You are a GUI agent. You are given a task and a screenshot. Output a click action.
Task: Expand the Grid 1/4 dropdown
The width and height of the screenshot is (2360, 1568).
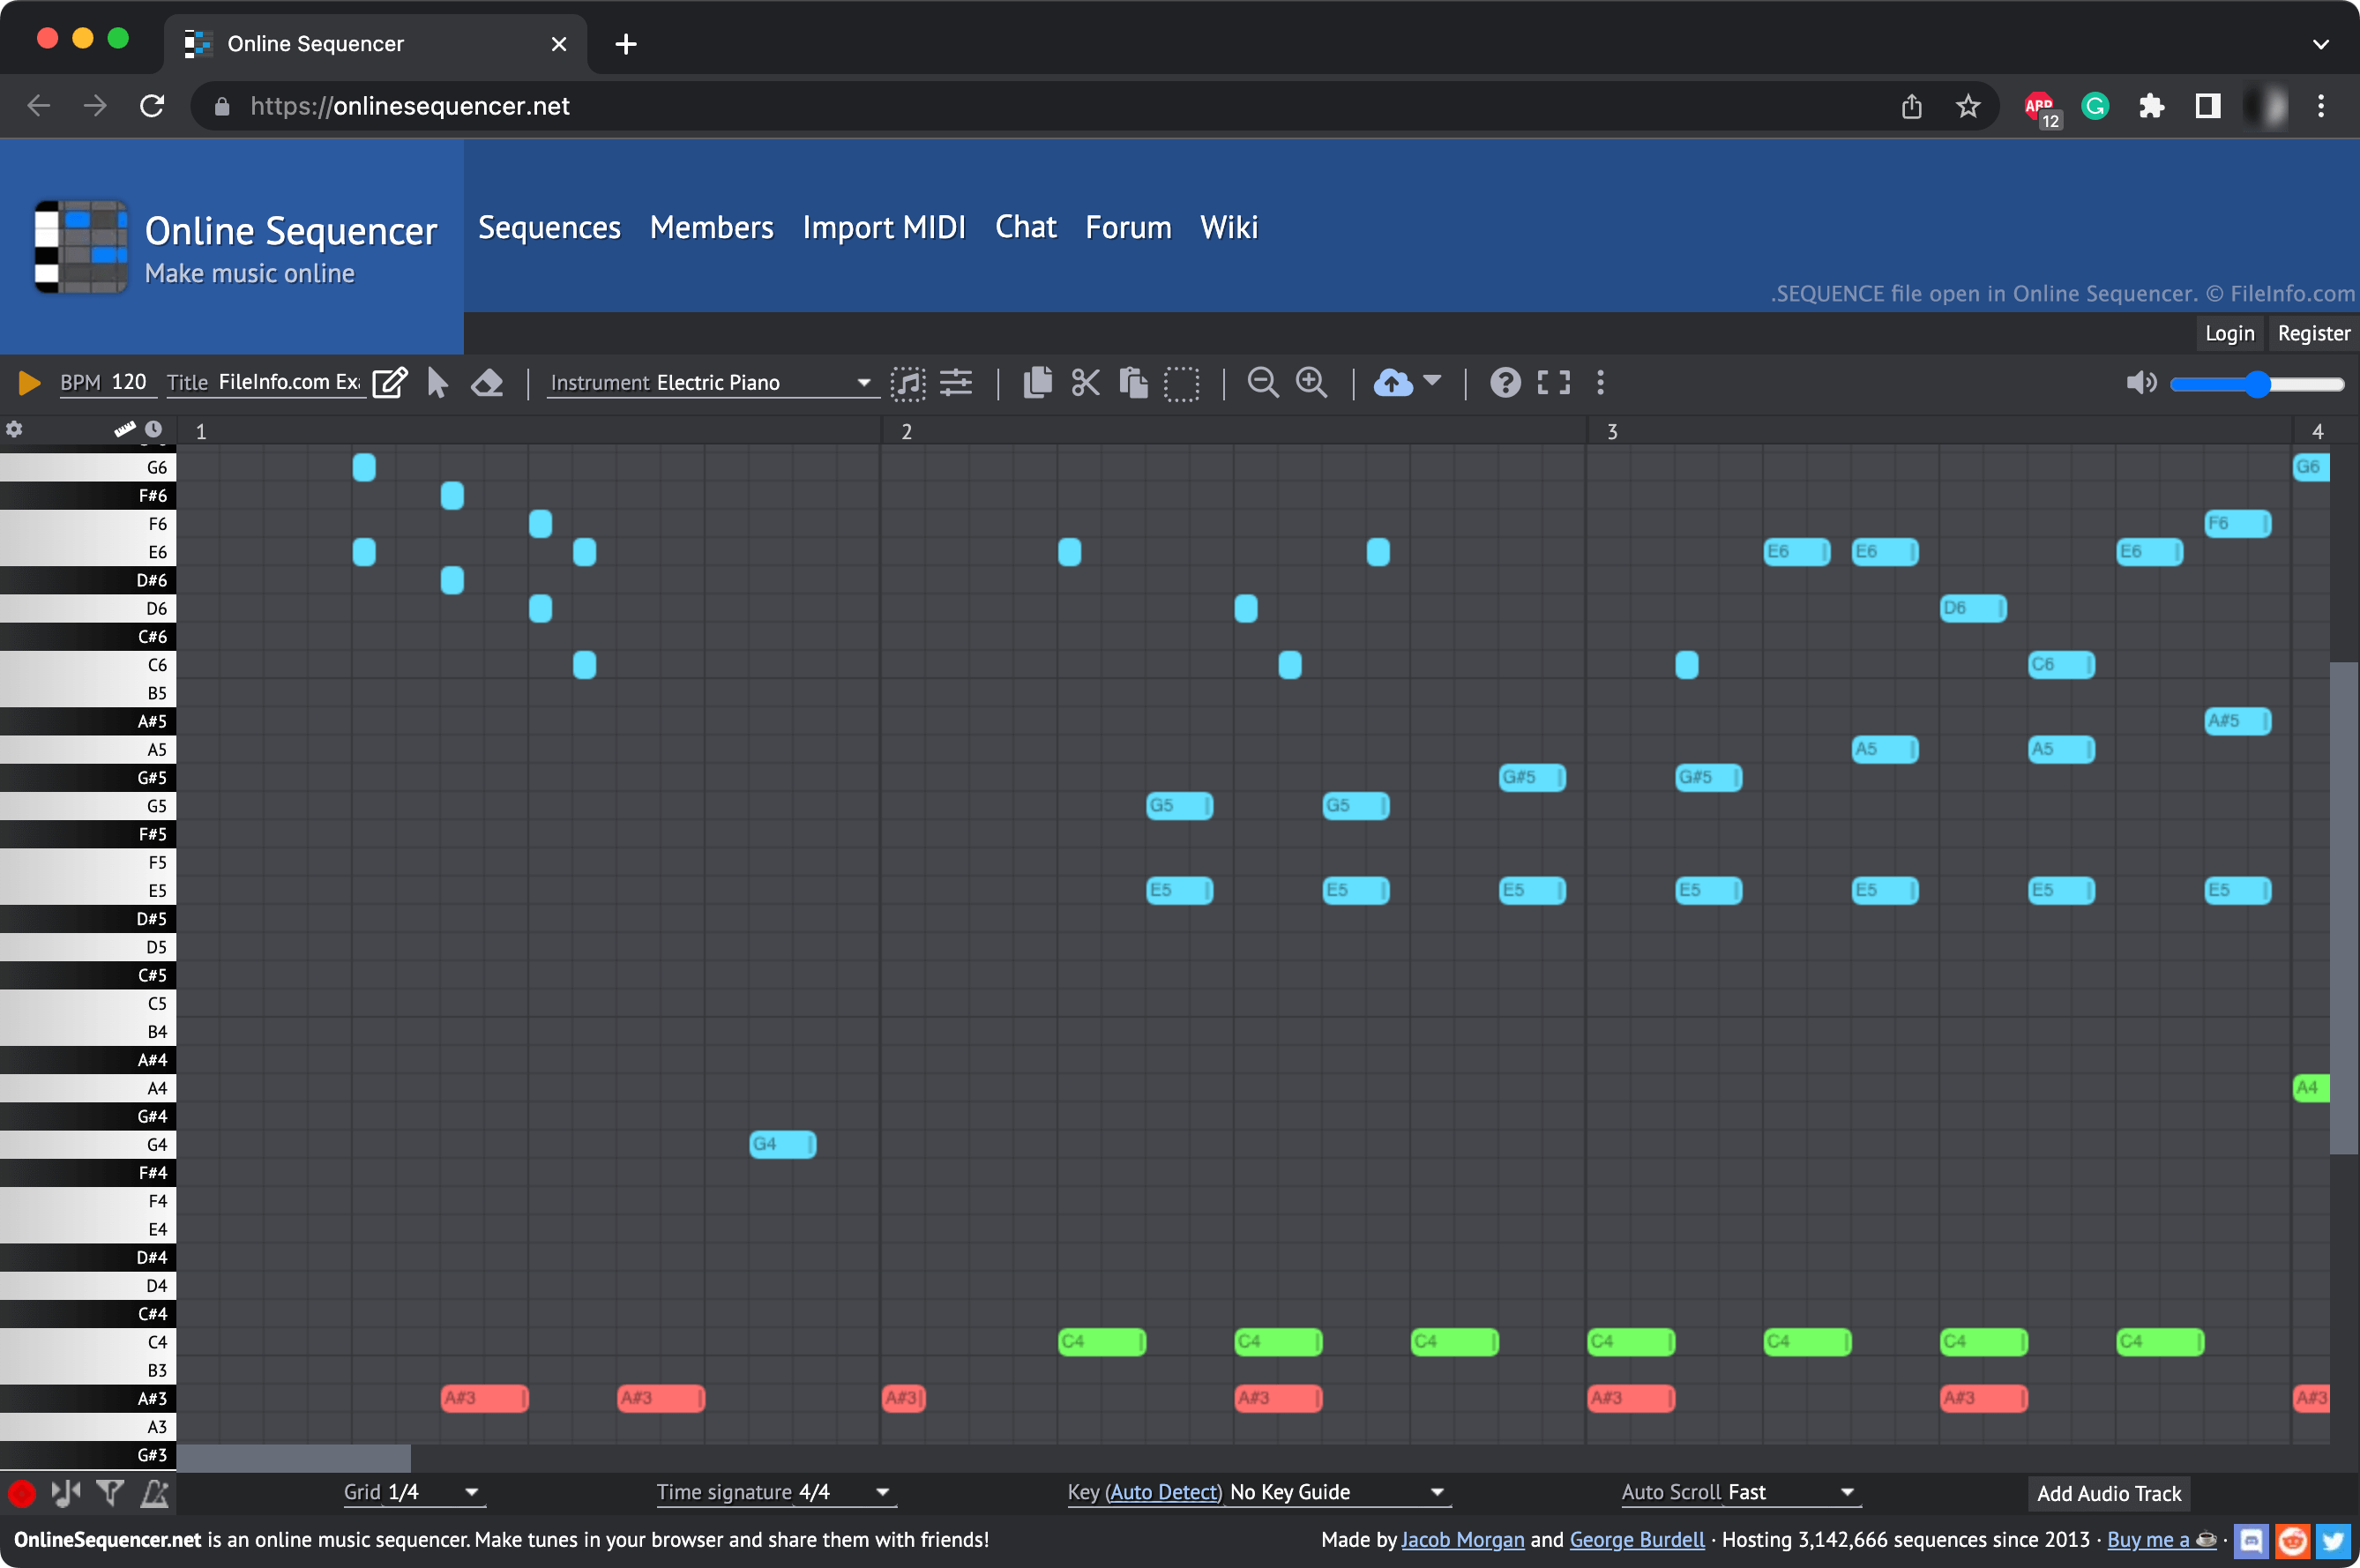(413, 1493)
